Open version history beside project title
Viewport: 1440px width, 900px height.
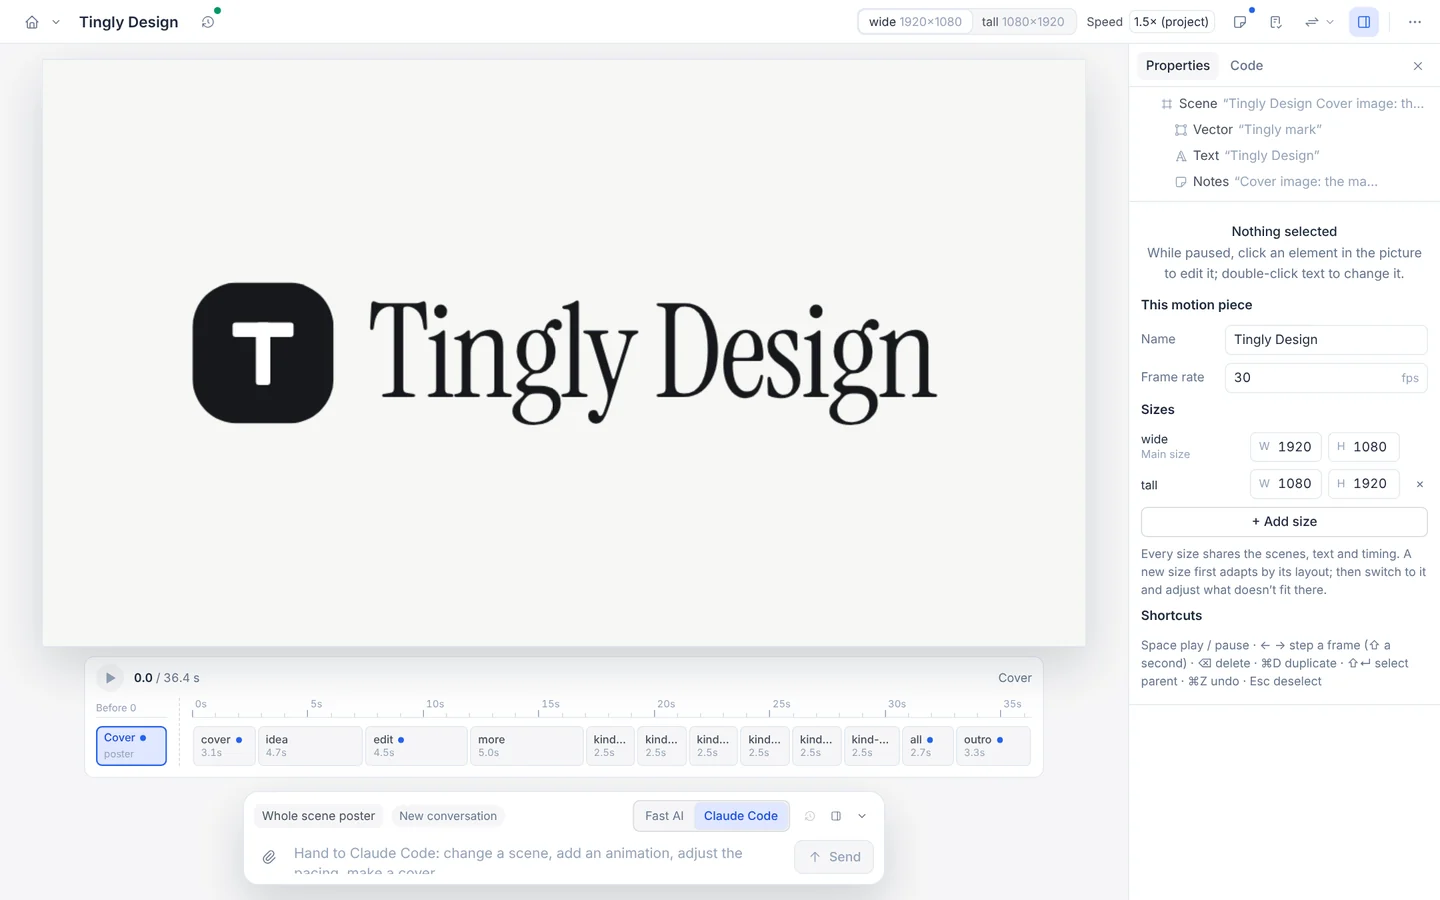[208, 22]
